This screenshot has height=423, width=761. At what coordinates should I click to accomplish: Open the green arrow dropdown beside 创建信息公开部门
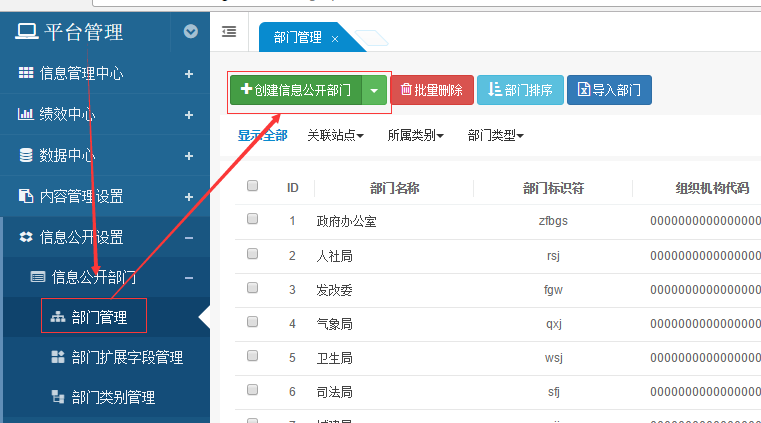[x=374, y=90]
